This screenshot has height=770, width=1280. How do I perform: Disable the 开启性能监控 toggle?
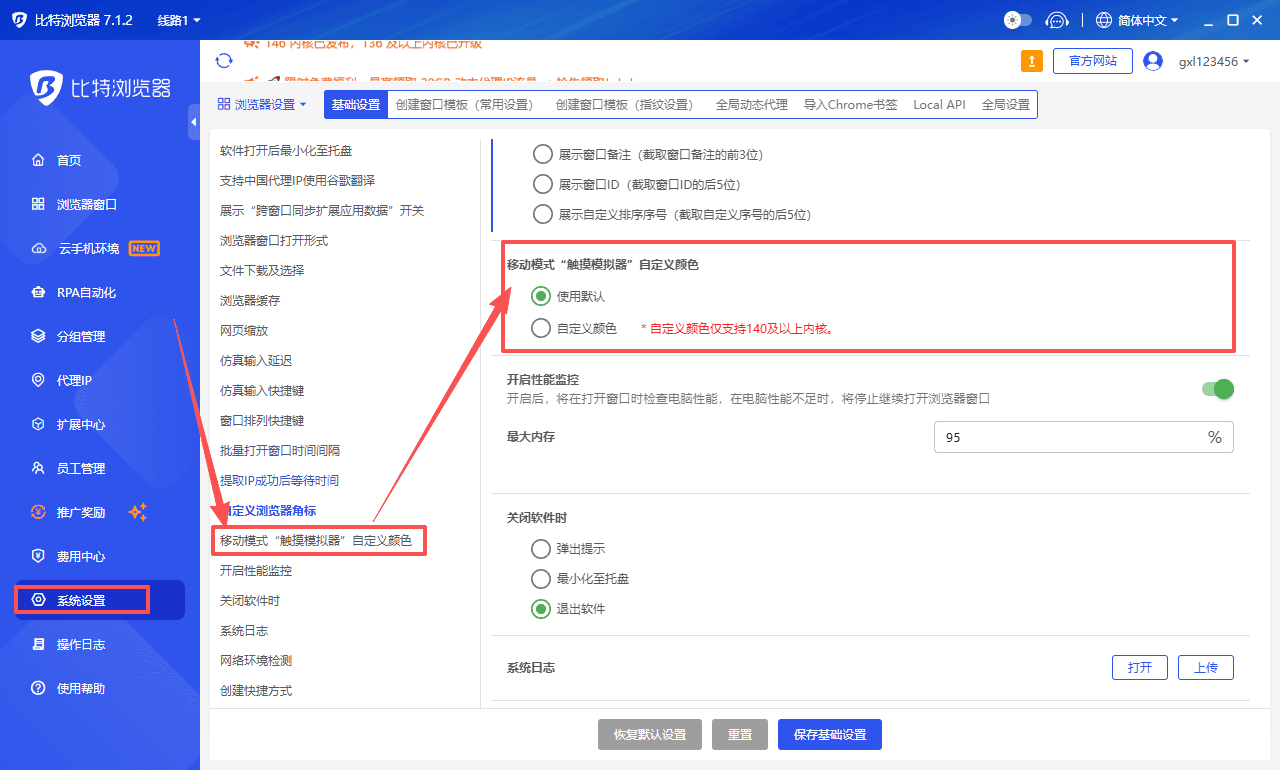point(1217,389)
